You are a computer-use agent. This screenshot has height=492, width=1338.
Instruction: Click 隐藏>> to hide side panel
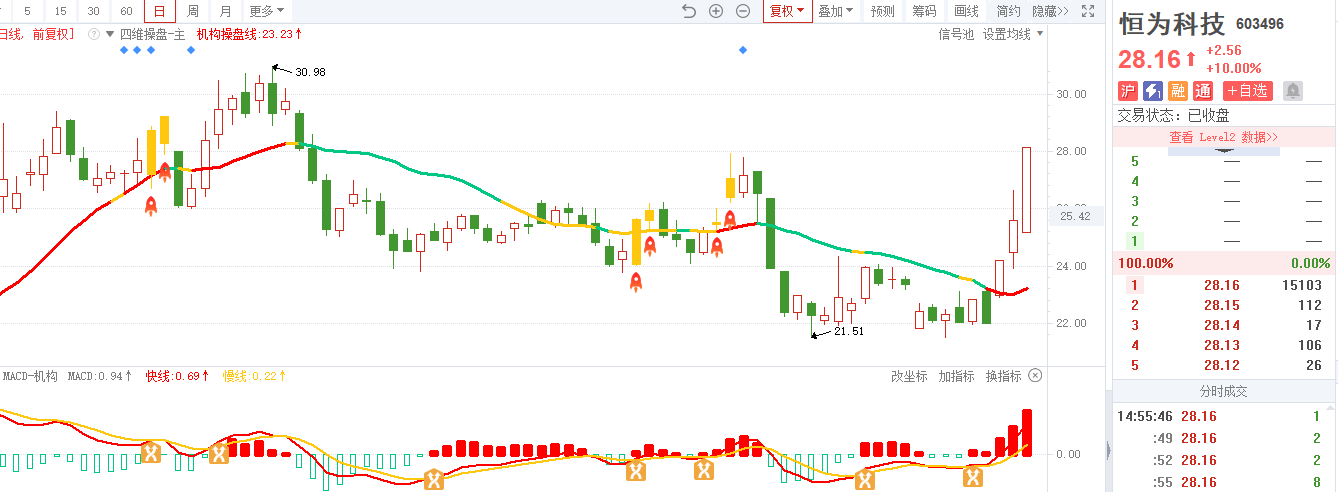1051,11
